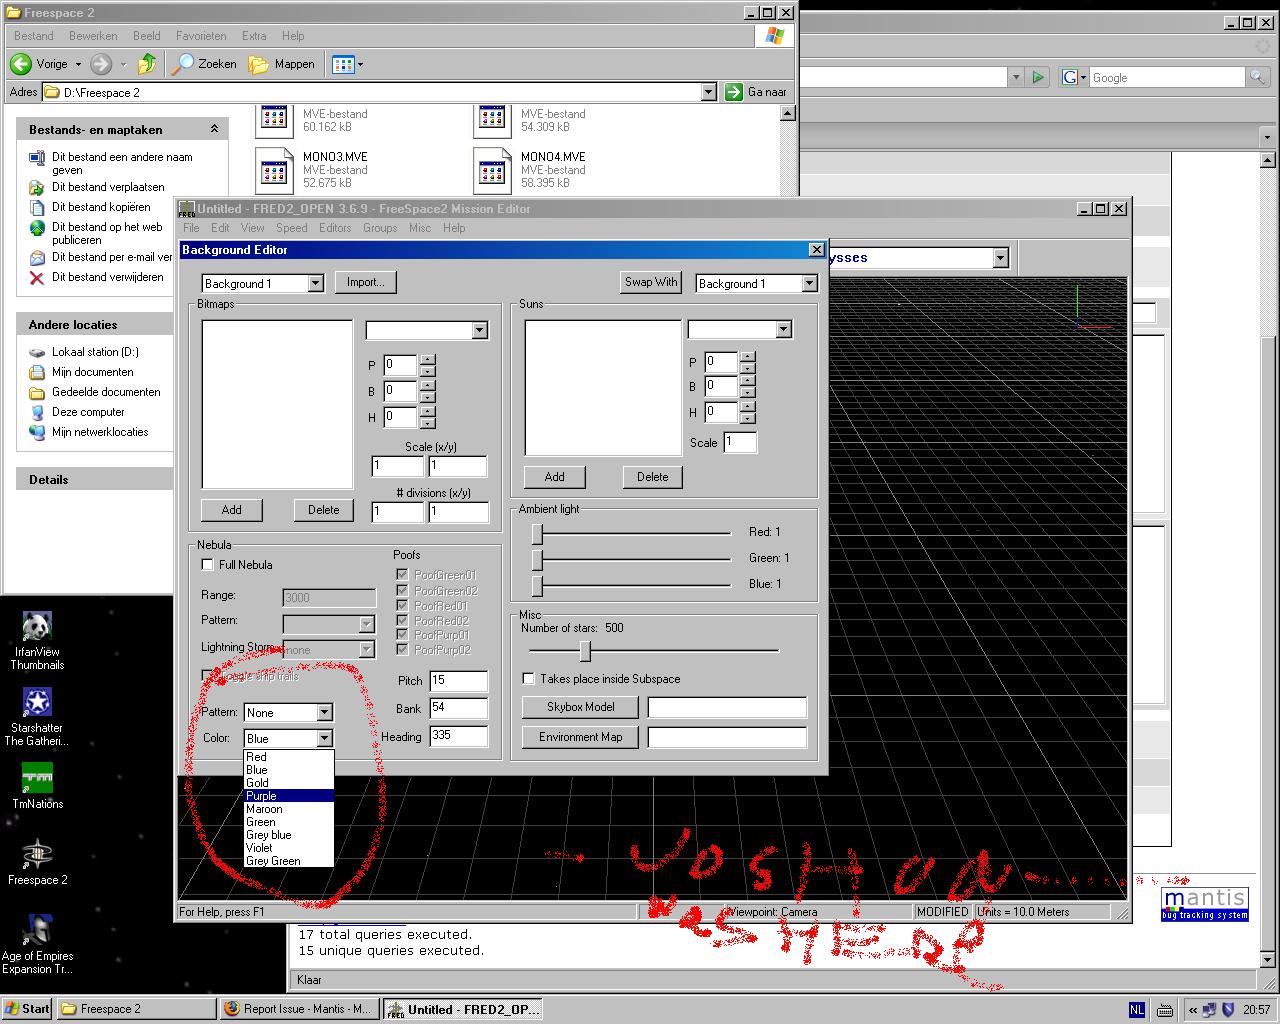Increase the Bitmaps P spinner value
This screenshot has width=1280, height=1024.
[x=427, y=359]
